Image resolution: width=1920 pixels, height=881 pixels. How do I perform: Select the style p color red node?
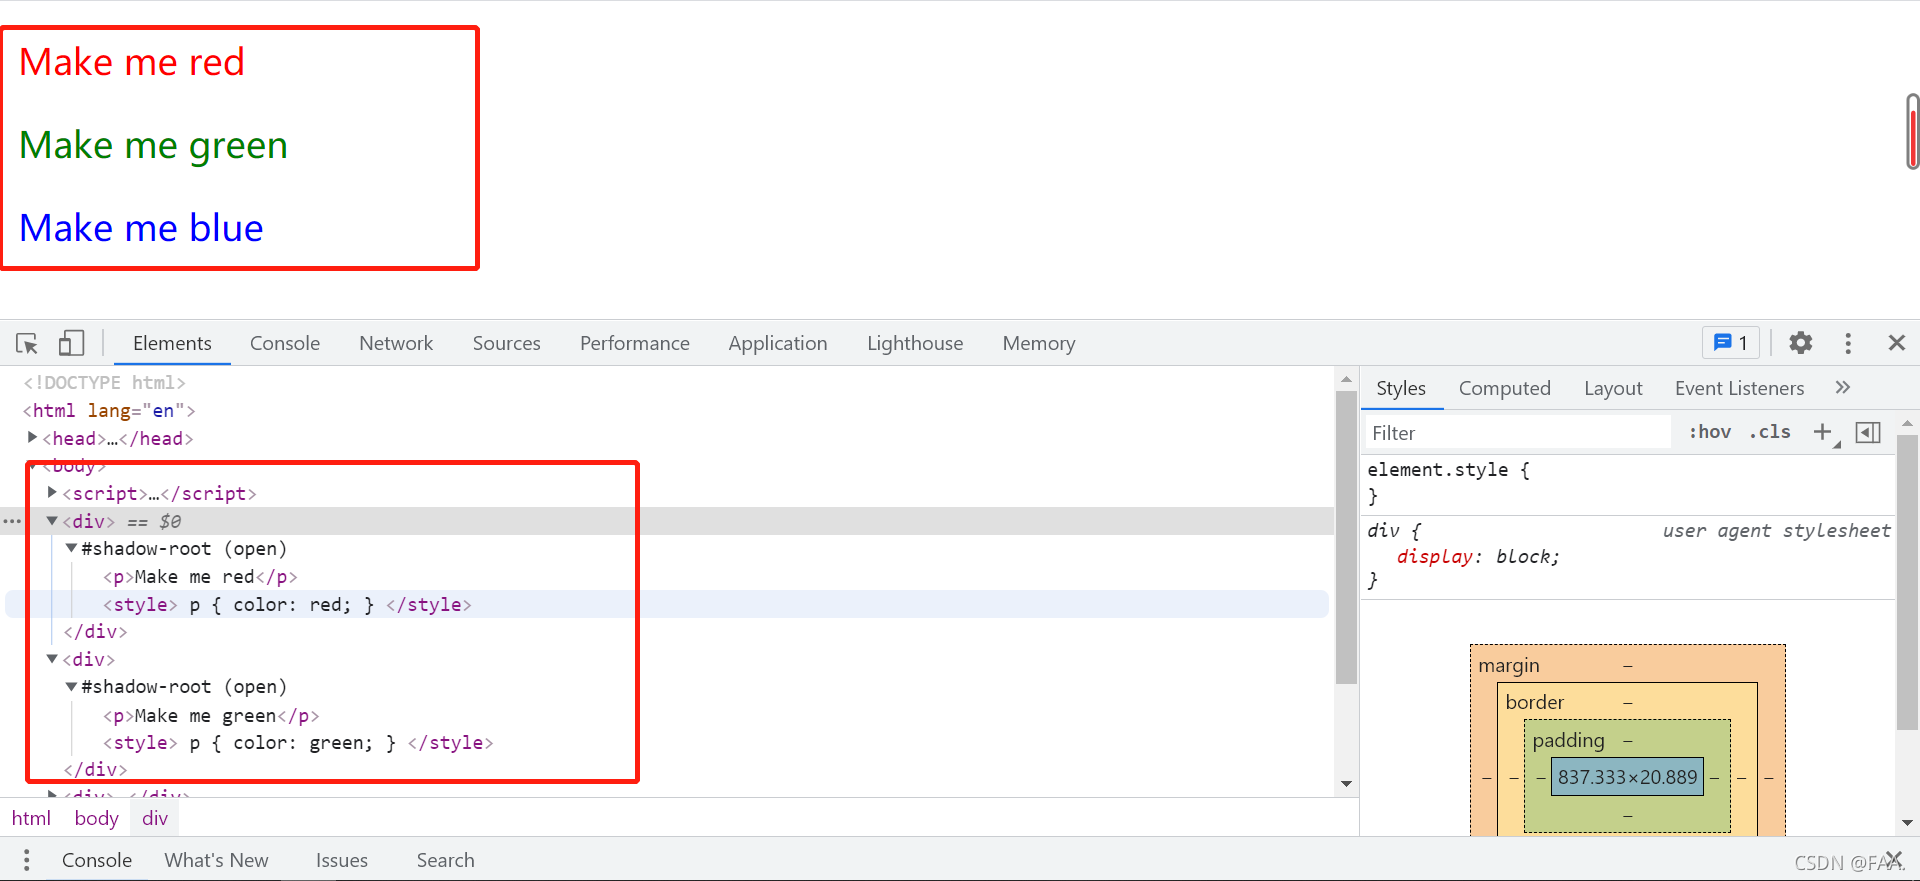click(287, 604)
